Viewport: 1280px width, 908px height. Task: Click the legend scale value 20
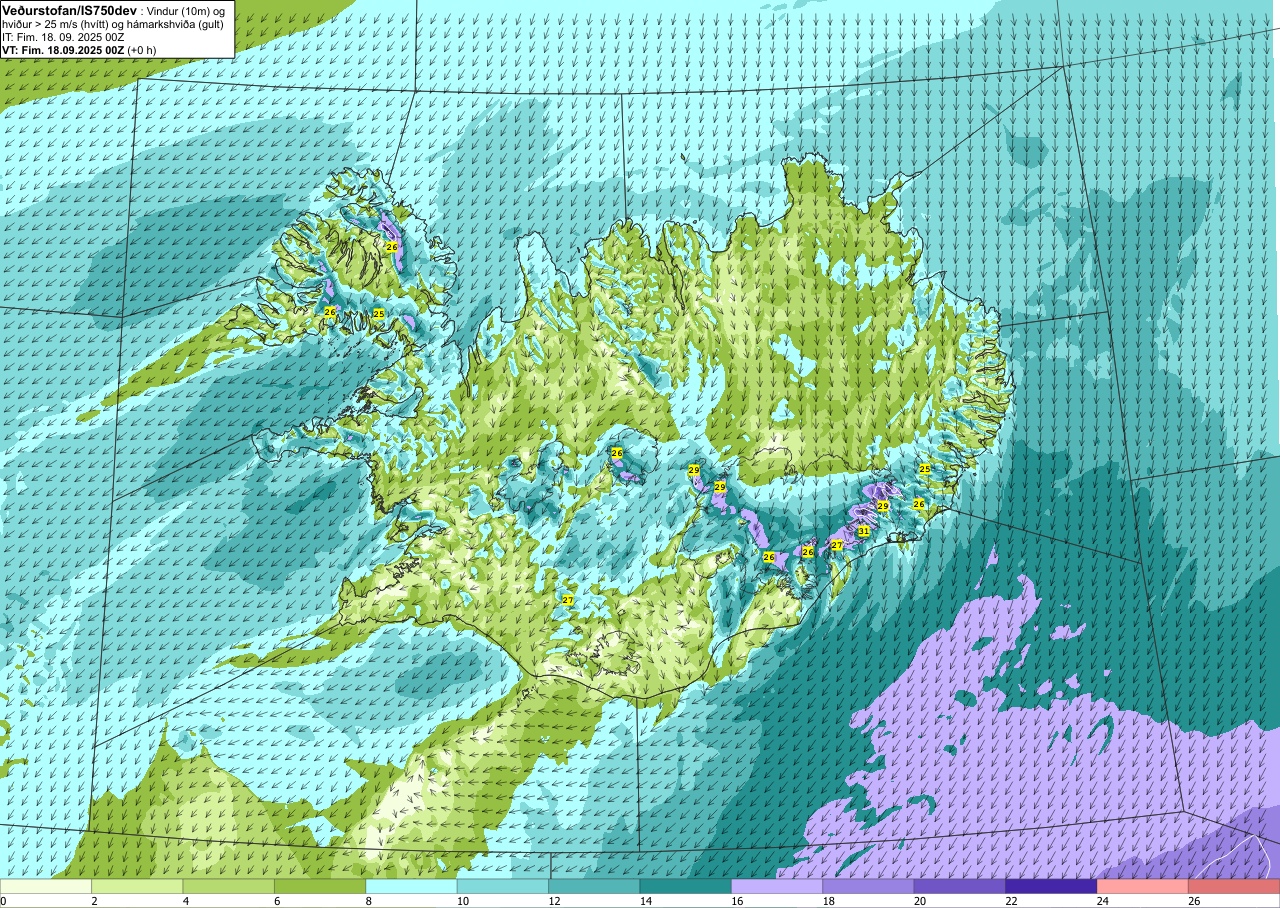pos(920,901)
